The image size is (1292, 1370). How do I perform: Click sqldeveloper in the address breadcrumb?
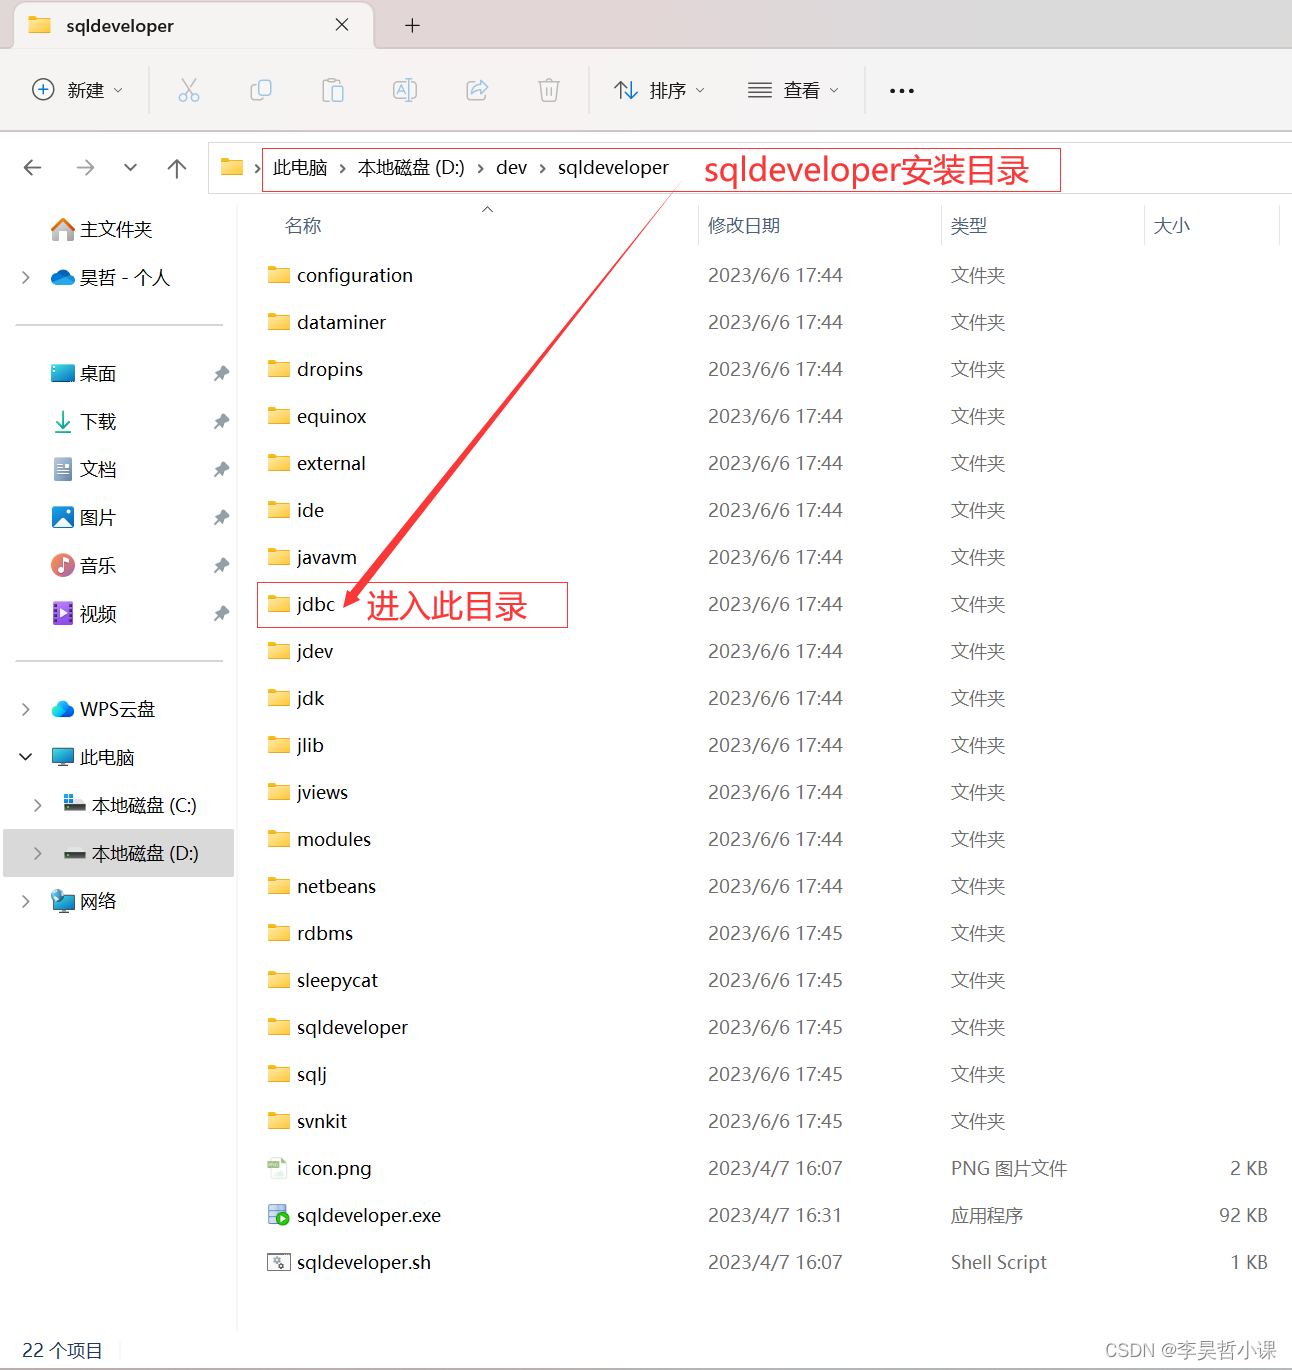click(x=613, y=168)
